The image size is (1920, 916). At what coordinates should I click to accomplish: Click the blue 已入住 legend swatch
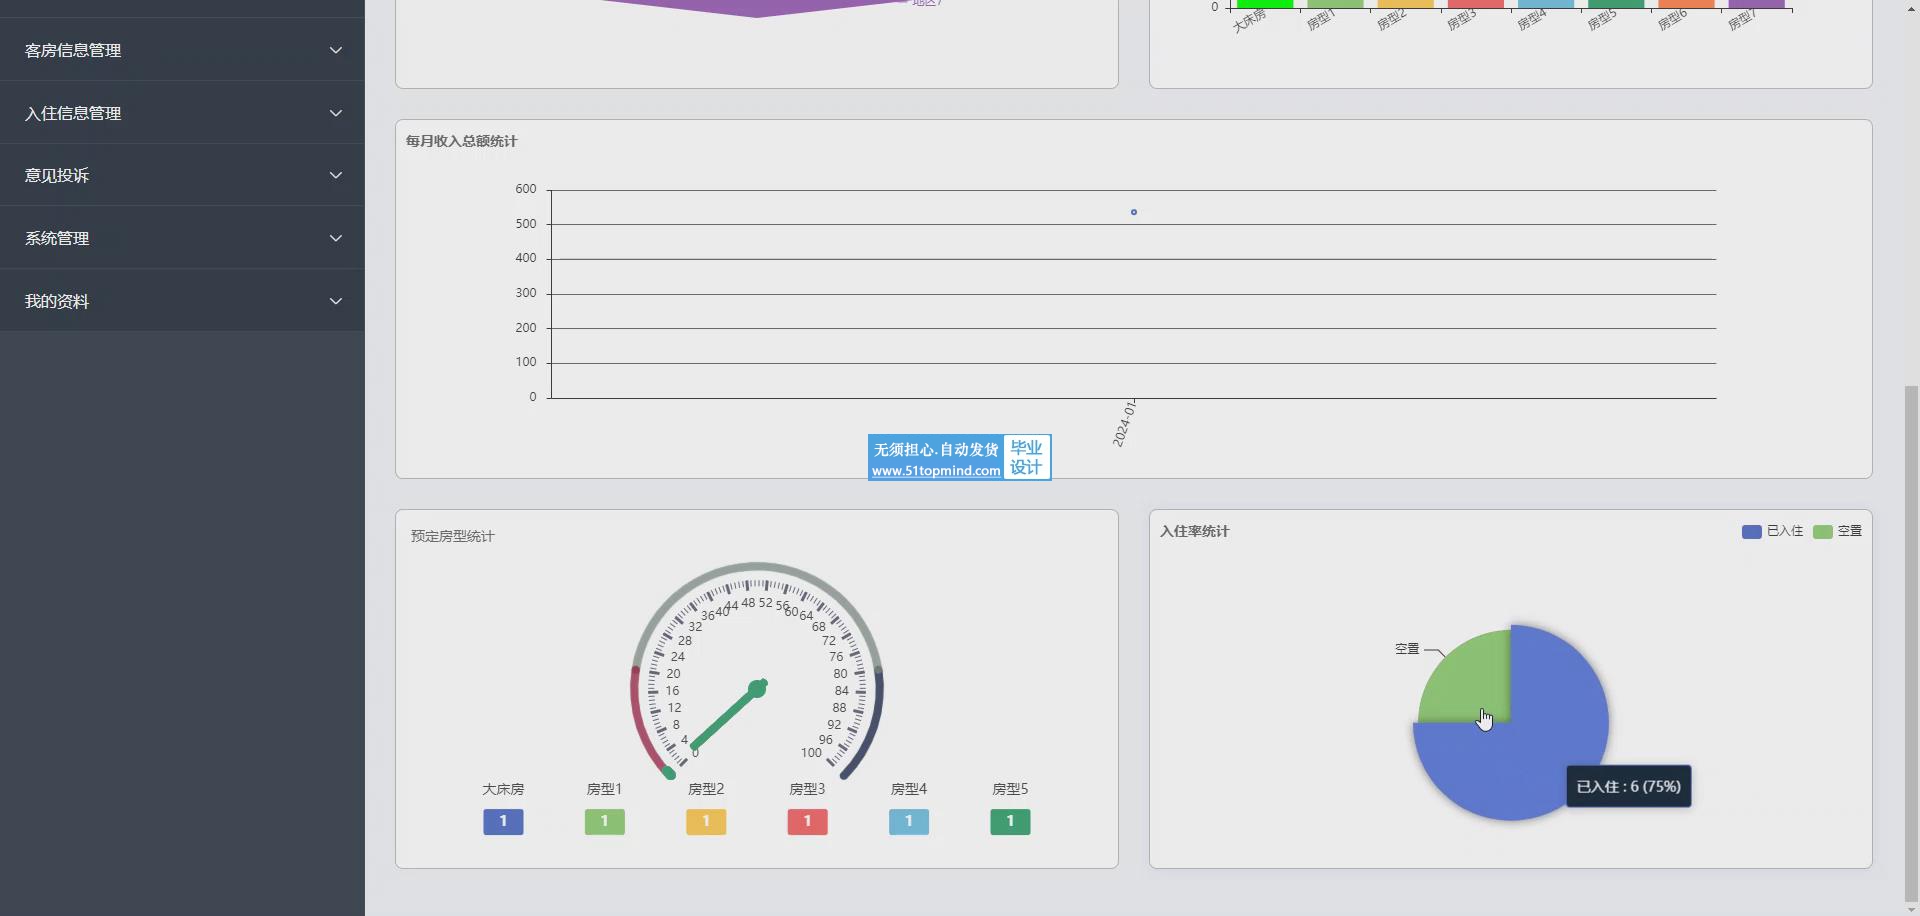(1751, 532)
